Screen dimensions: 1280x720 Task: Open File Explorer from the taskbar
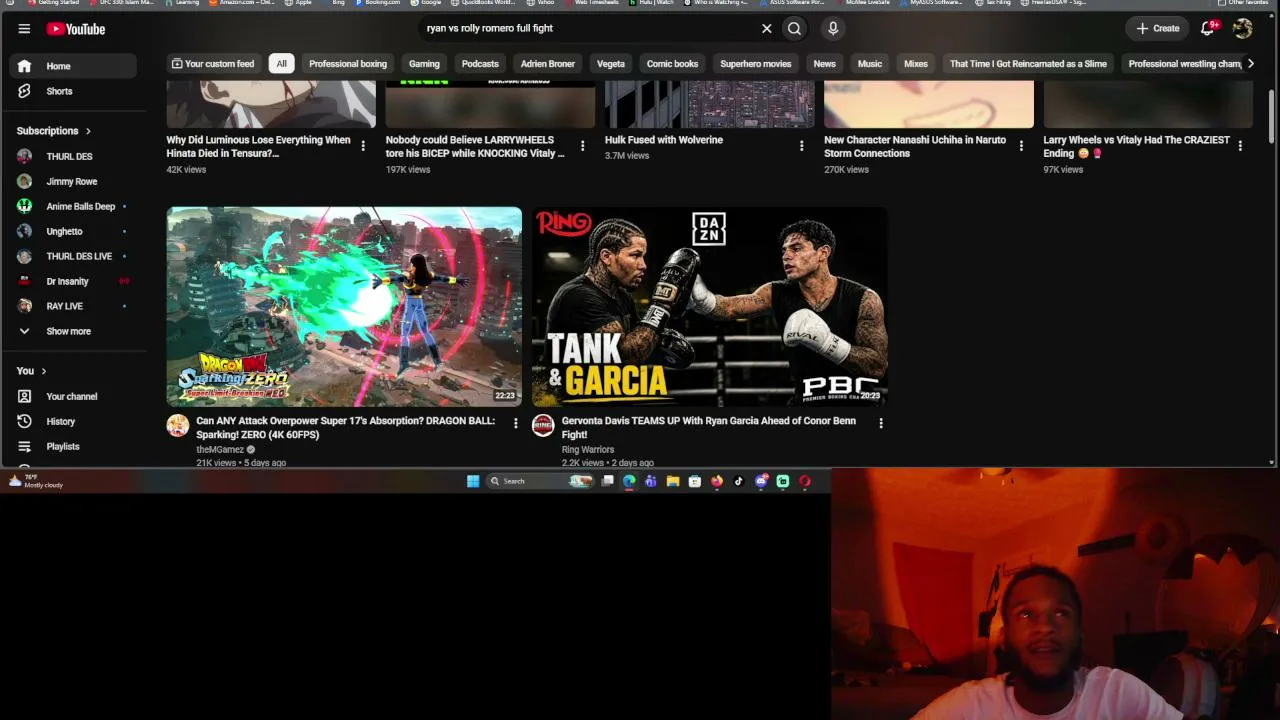coord(673,481)
